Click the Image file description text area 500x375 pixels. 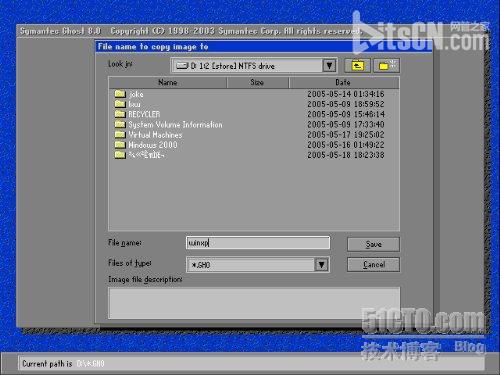pyautogui.click(x=254, y=303)
